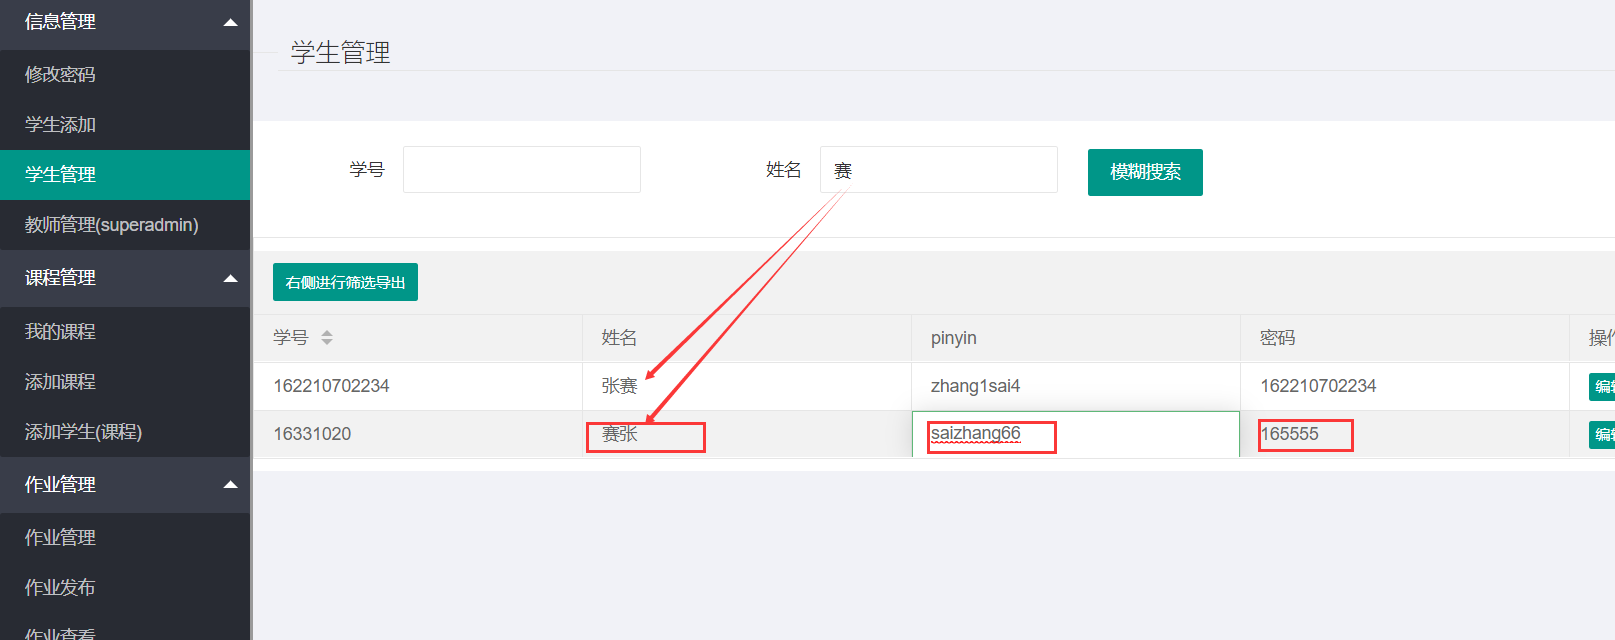Click the 模糊搜索 button
This screenshot has width=1615, height=640.
pyautogui.click(x=1145, y=172)
